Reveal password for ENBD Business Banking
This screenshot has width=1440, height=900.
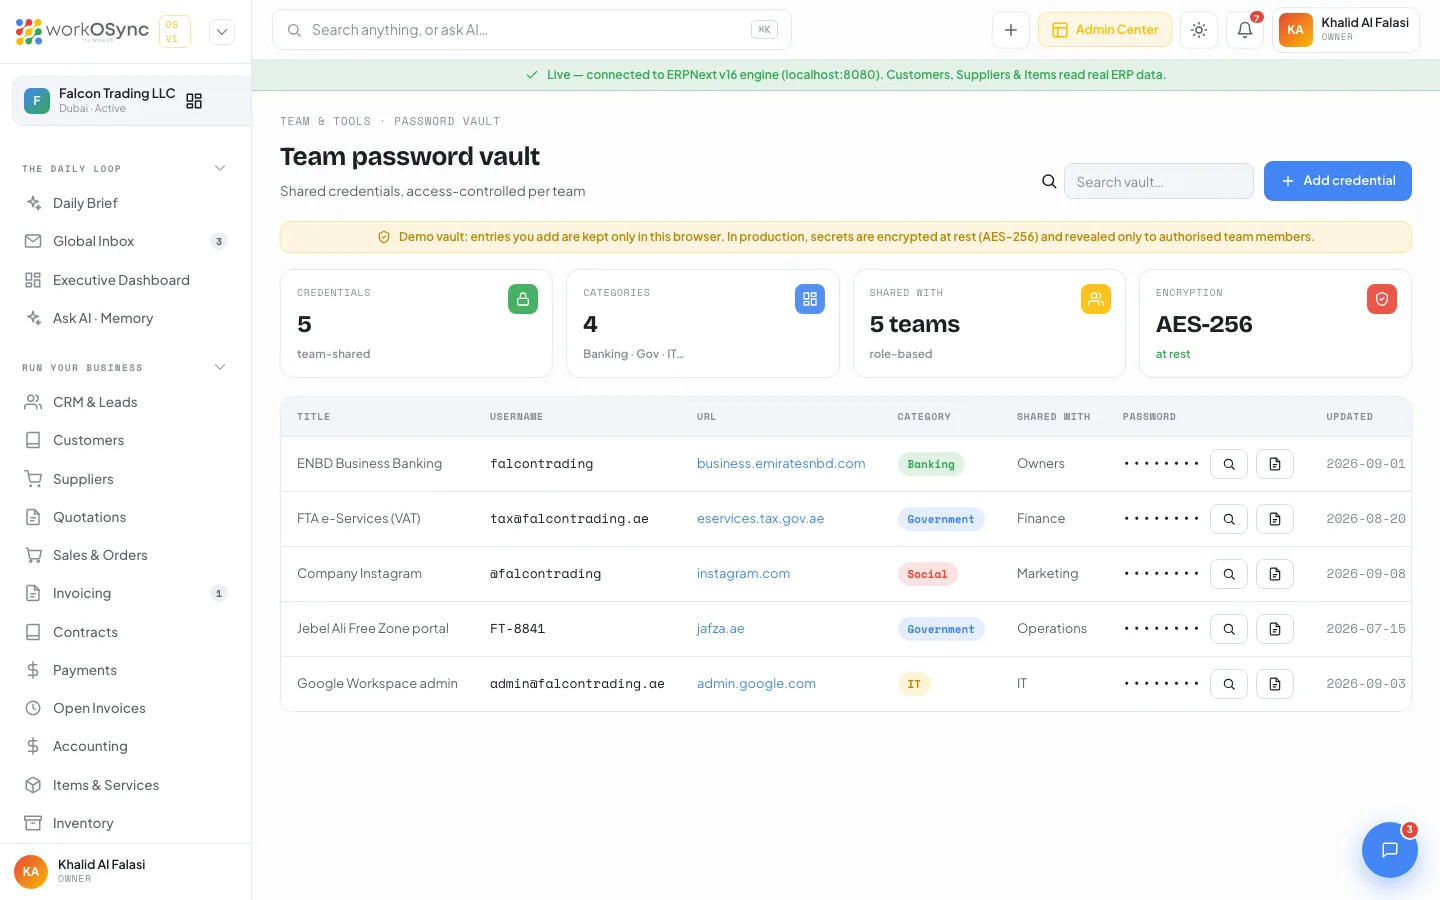[x=1229, y=464]
